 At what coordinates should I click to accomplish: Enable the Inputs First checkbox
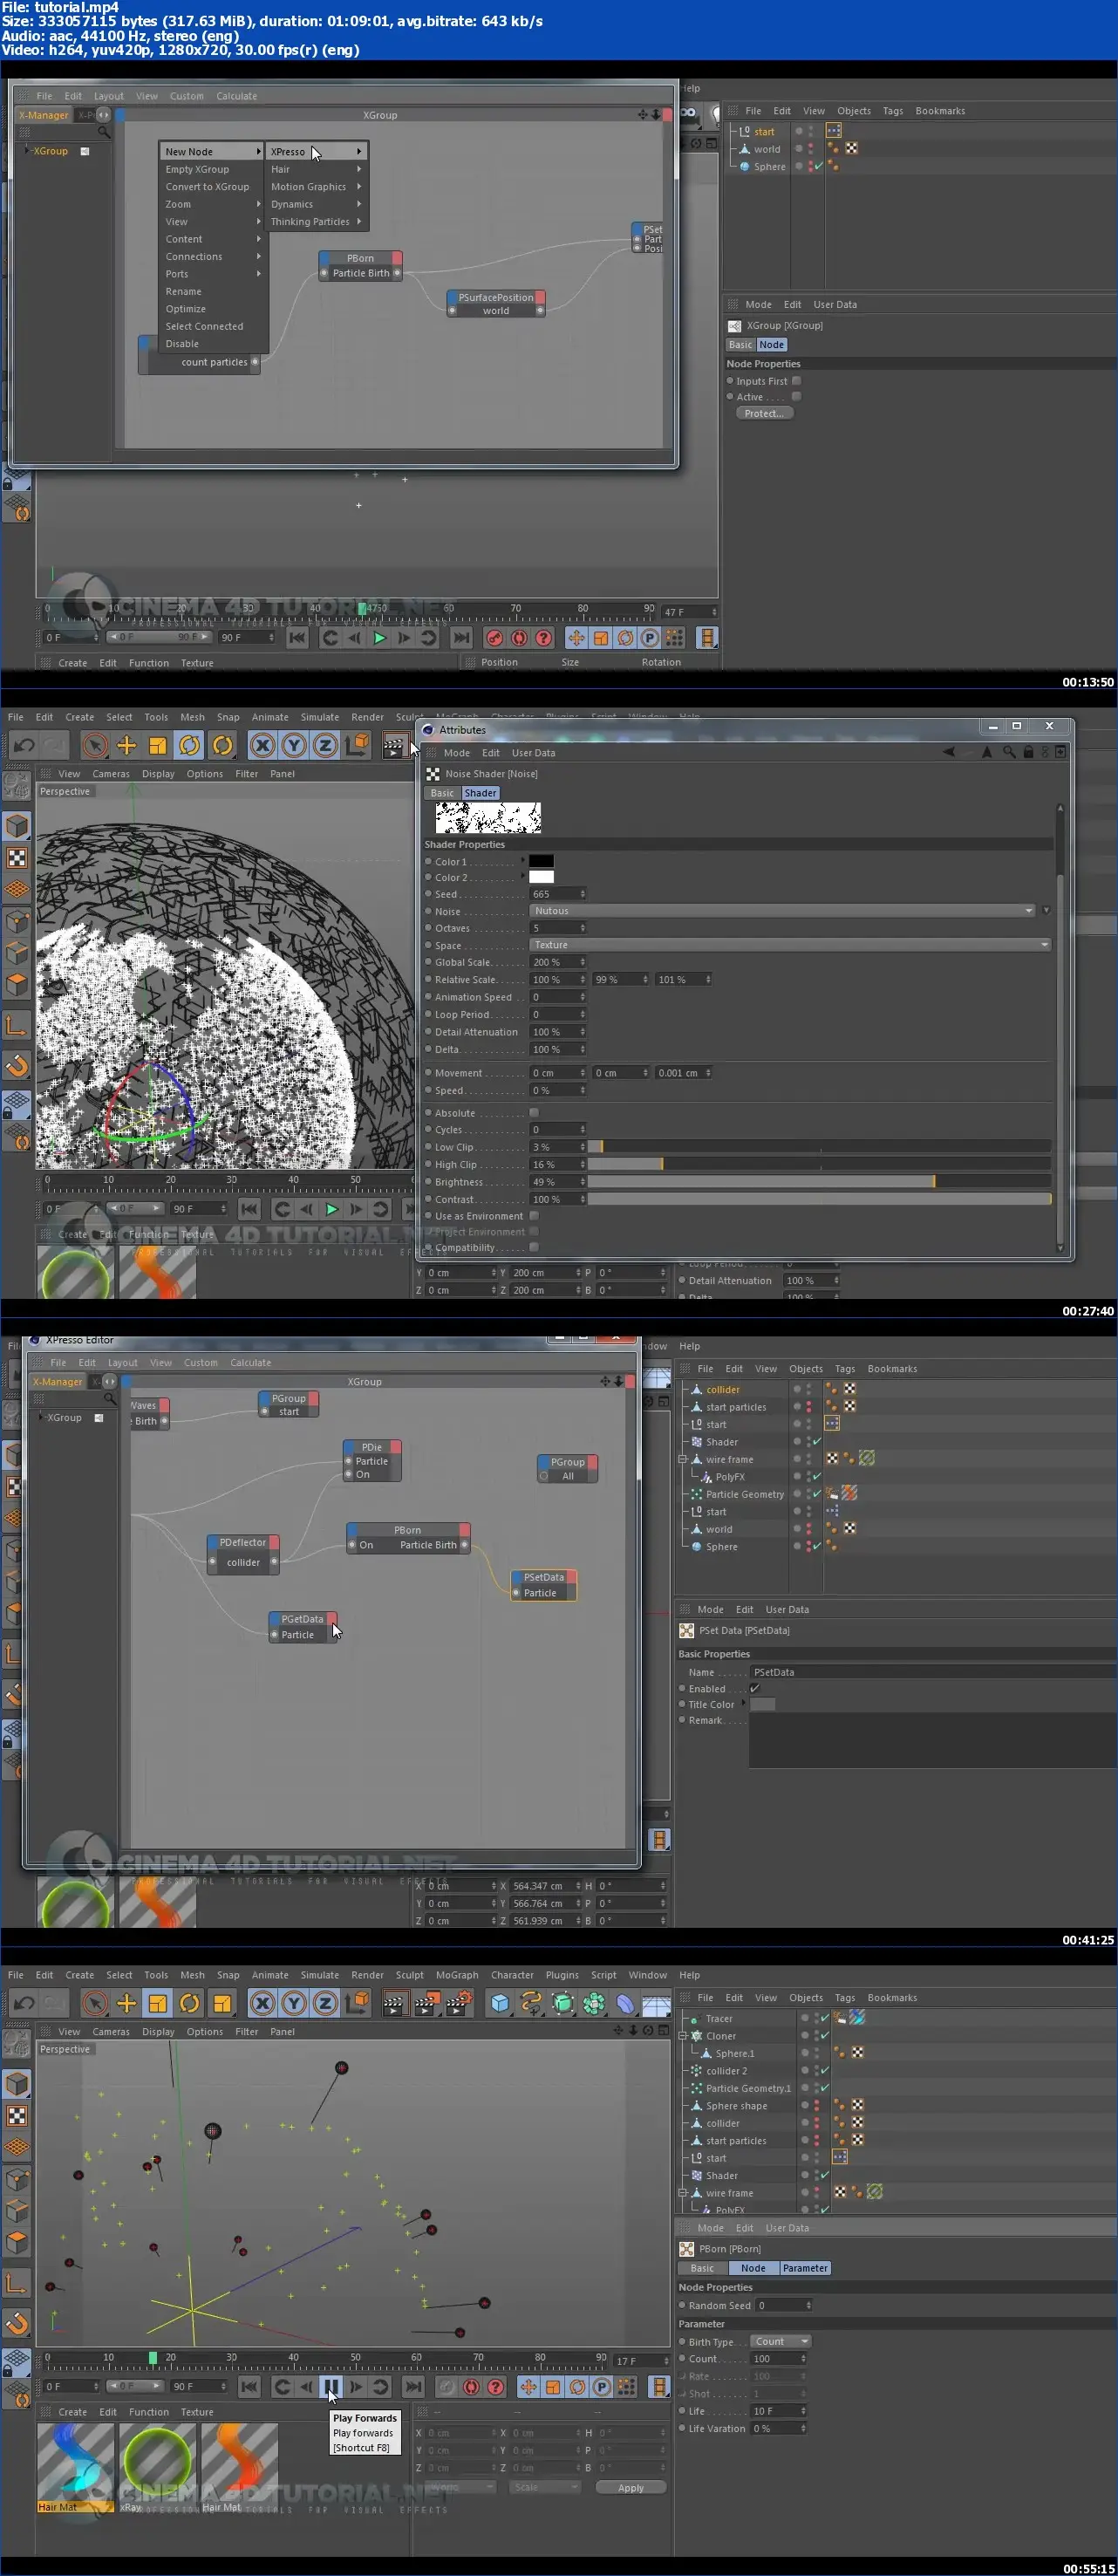point(796,380)
